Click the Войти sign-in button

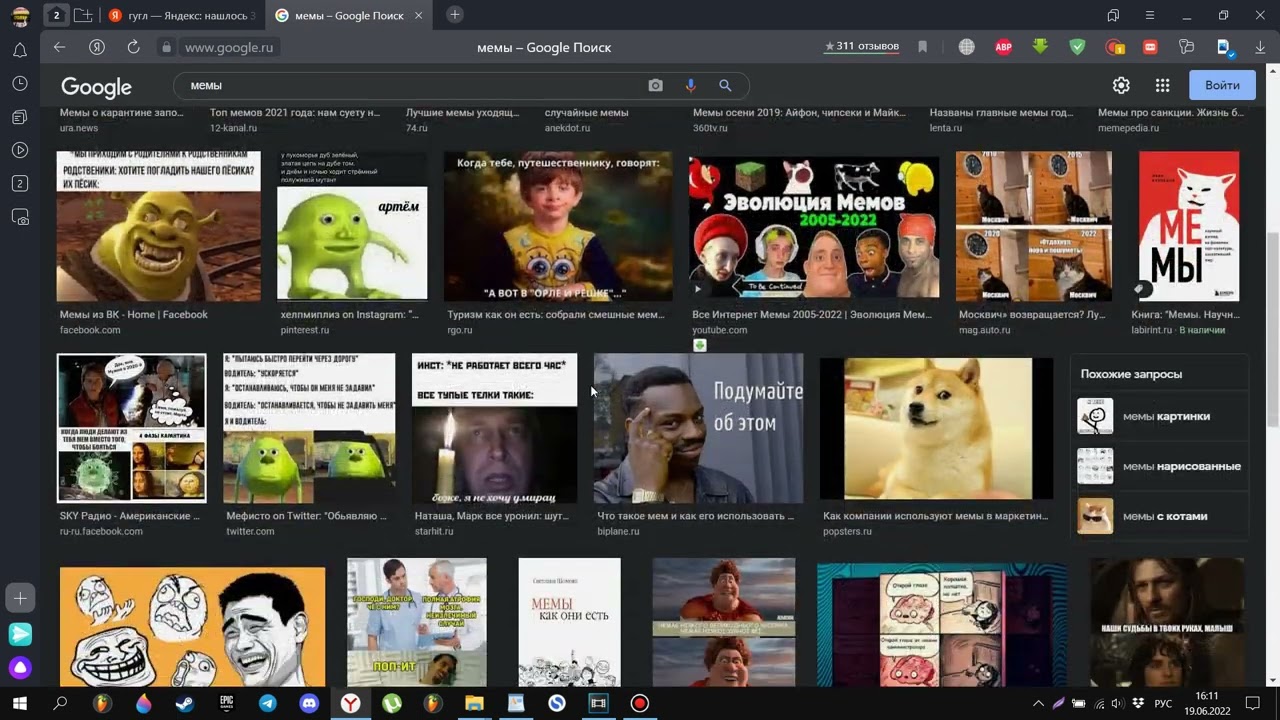pos(1222,85)
